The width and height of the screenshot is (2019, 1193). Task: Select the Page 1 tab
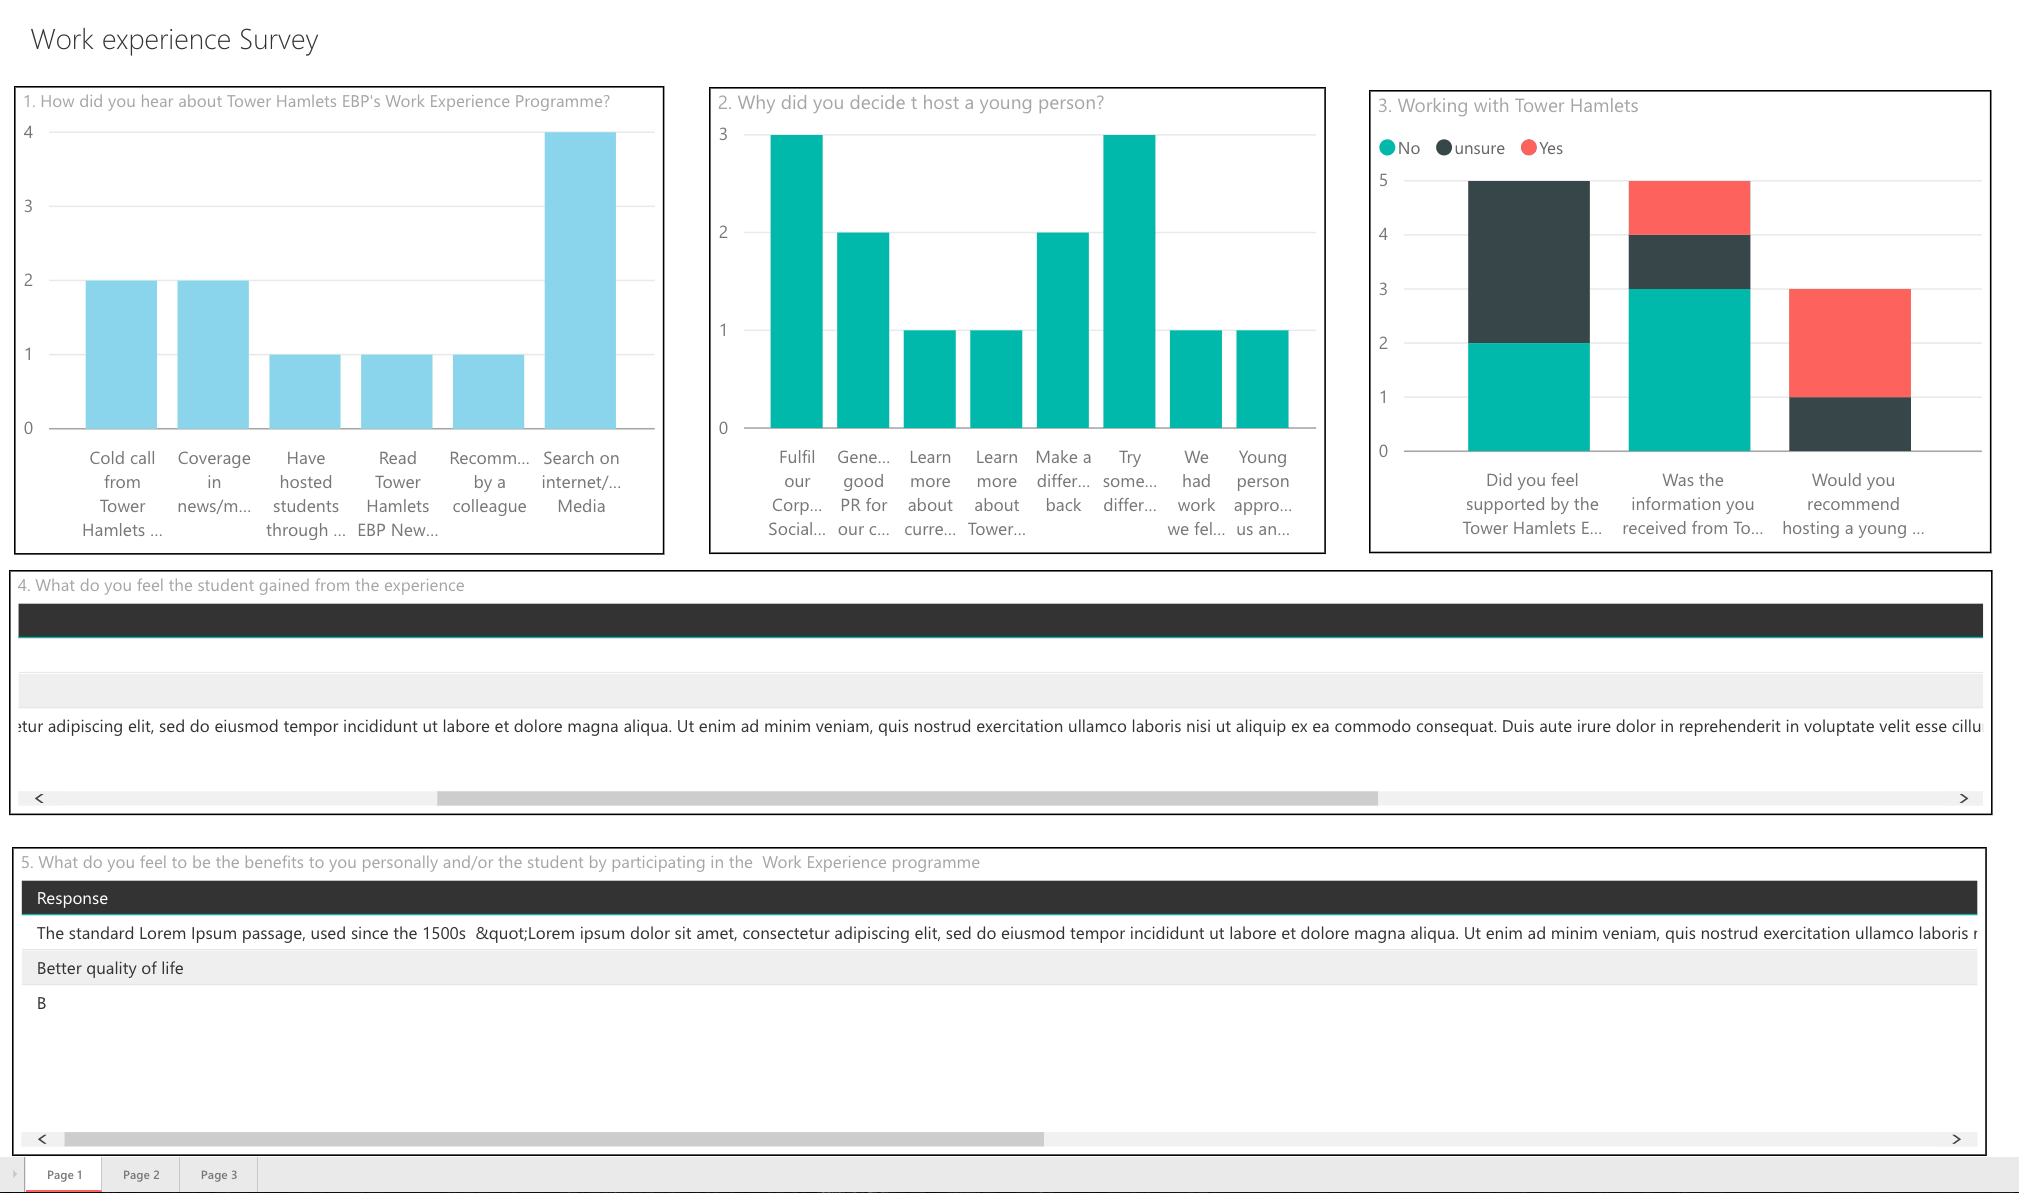coord(64,1175)
